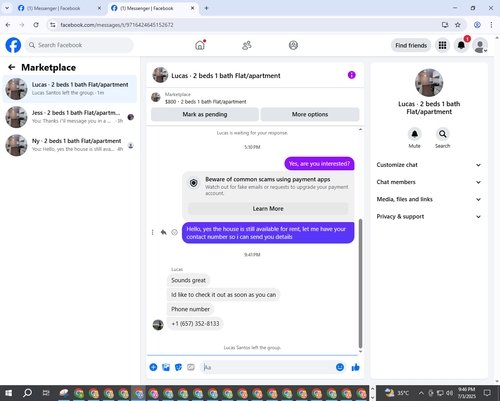Open the Windows notification center icon
The width and height of the screenshot is (500, 401).
[487, 393]
